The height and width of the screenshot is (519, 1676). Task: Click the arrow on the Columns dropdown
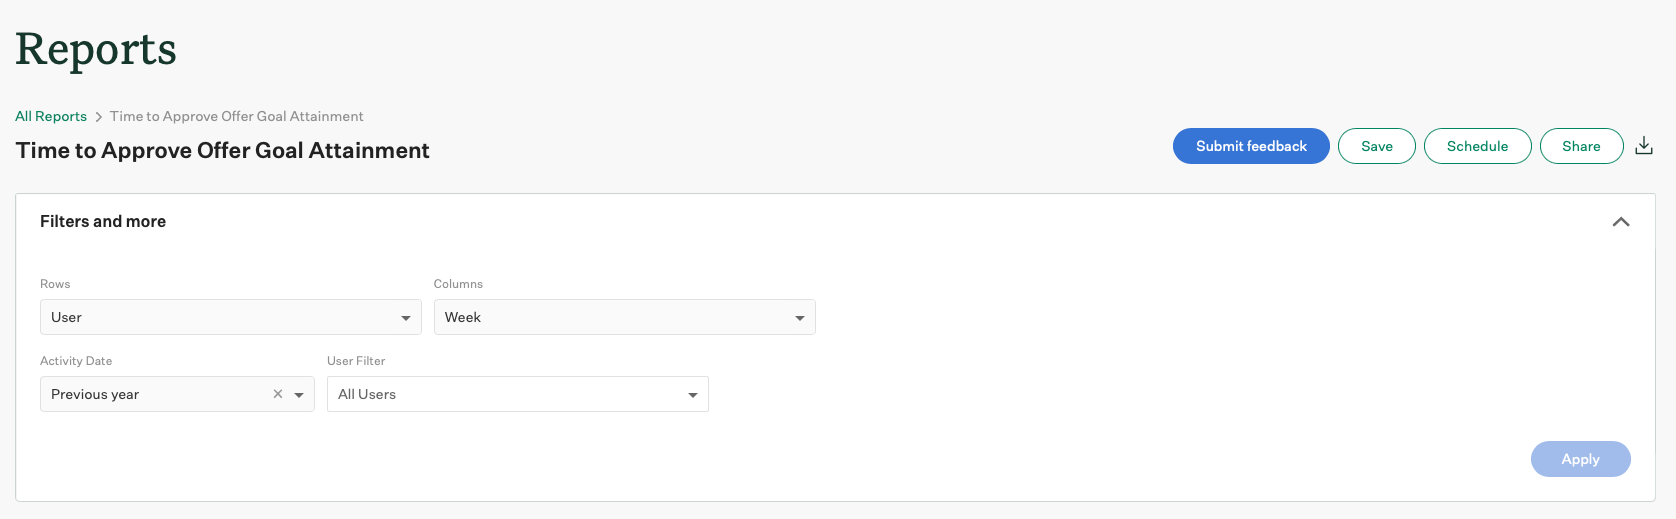point(800,318)
